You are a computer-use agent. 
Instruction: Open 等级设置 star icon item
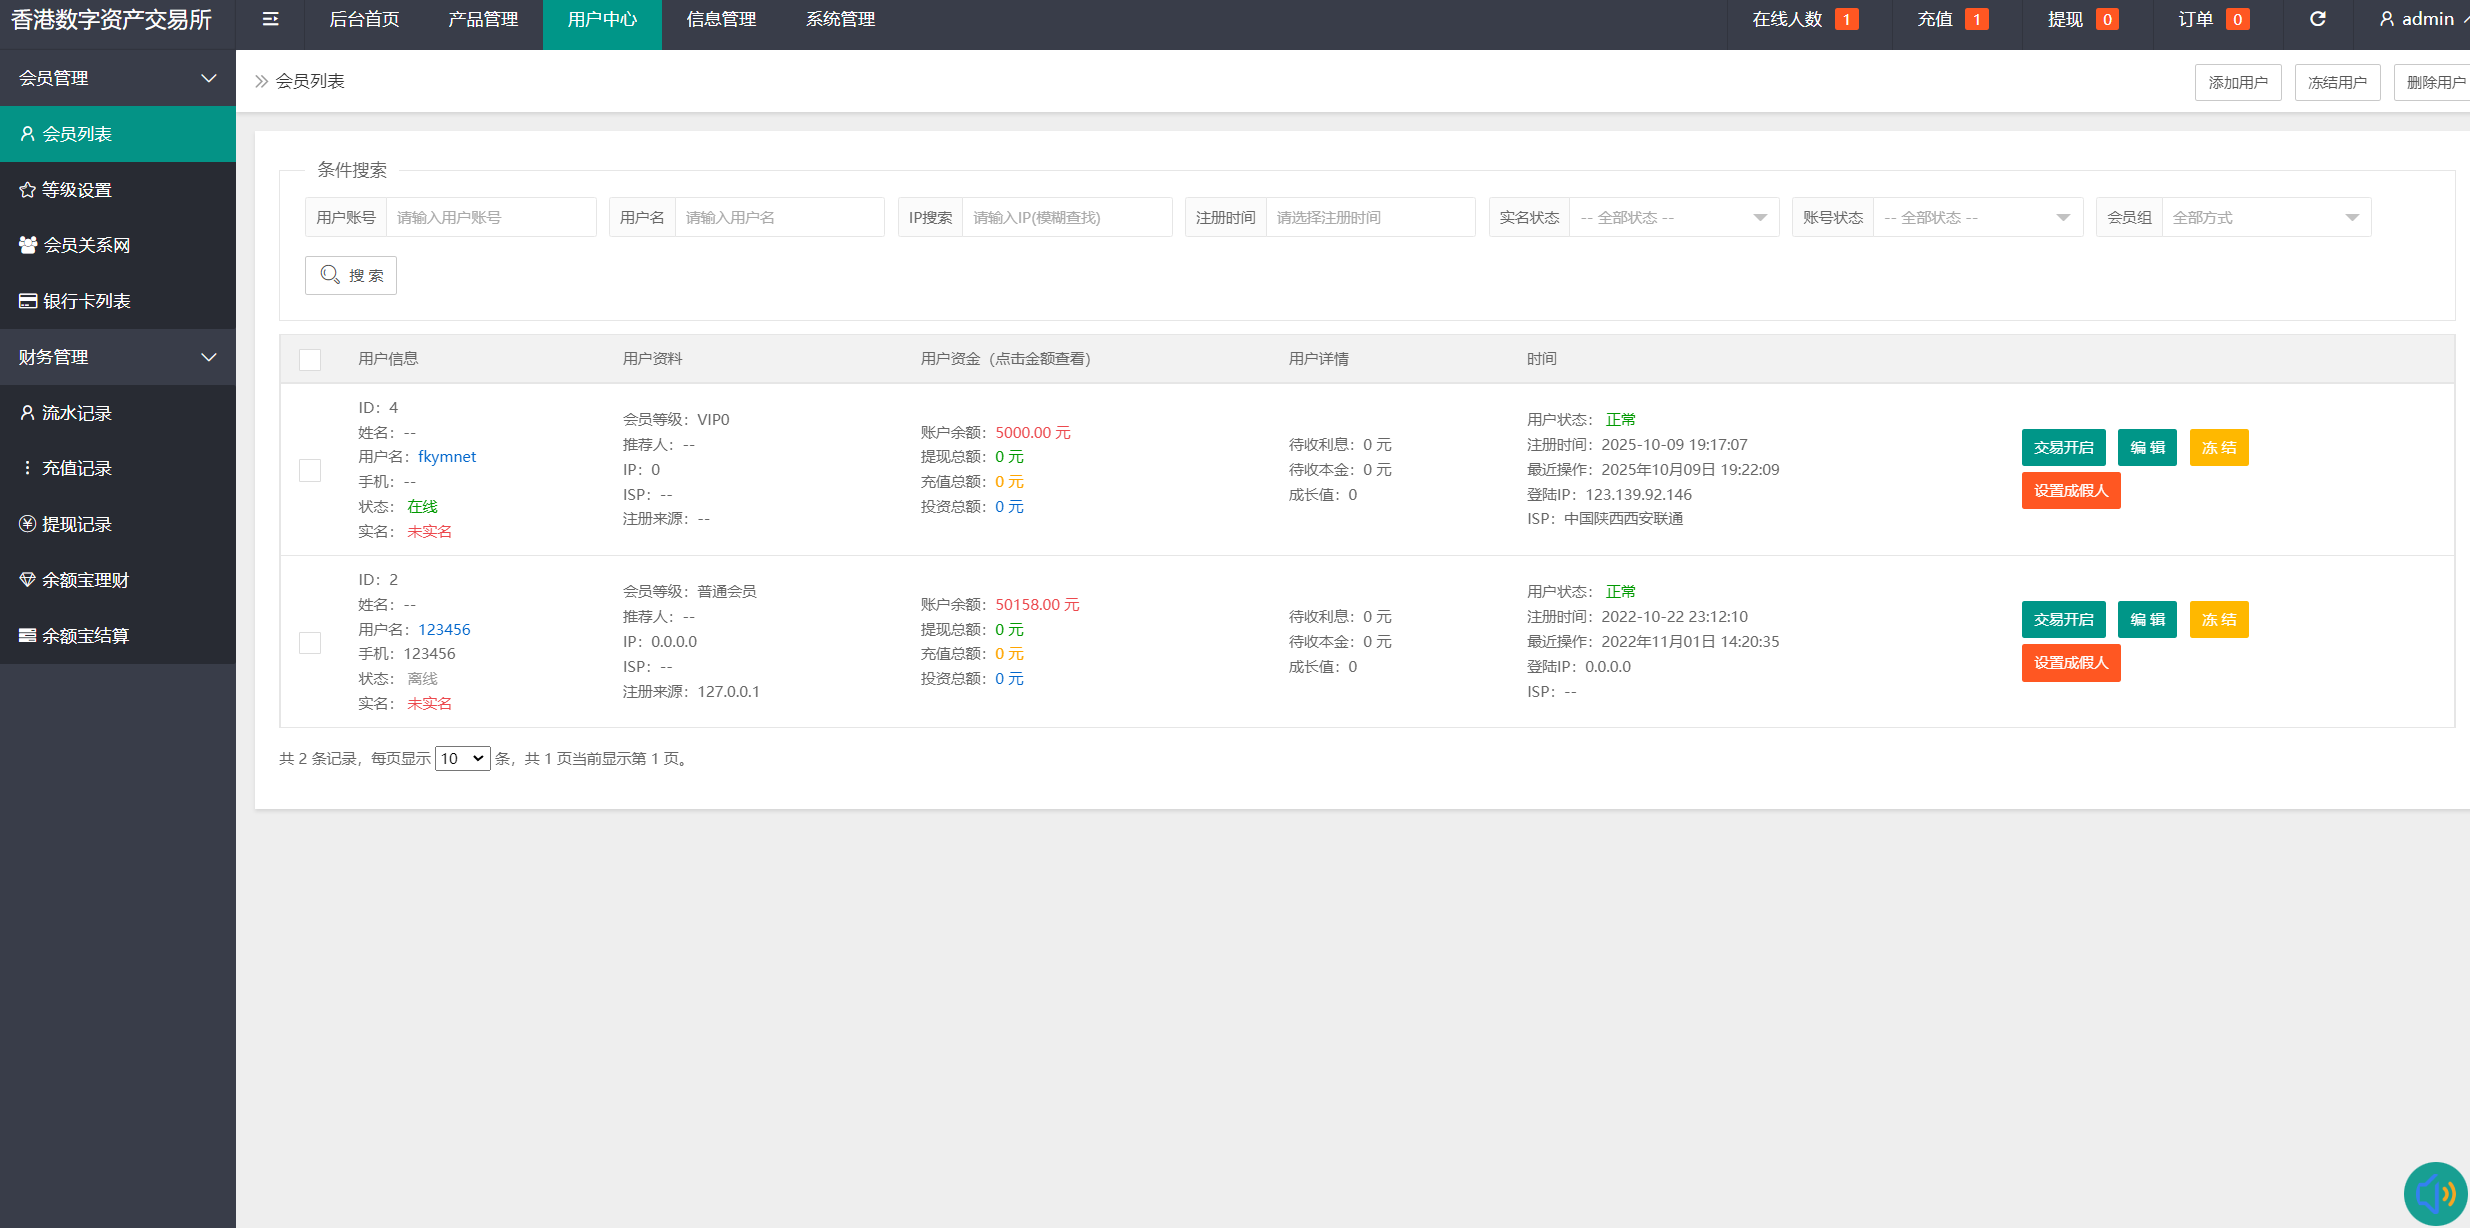coord(77,190)
